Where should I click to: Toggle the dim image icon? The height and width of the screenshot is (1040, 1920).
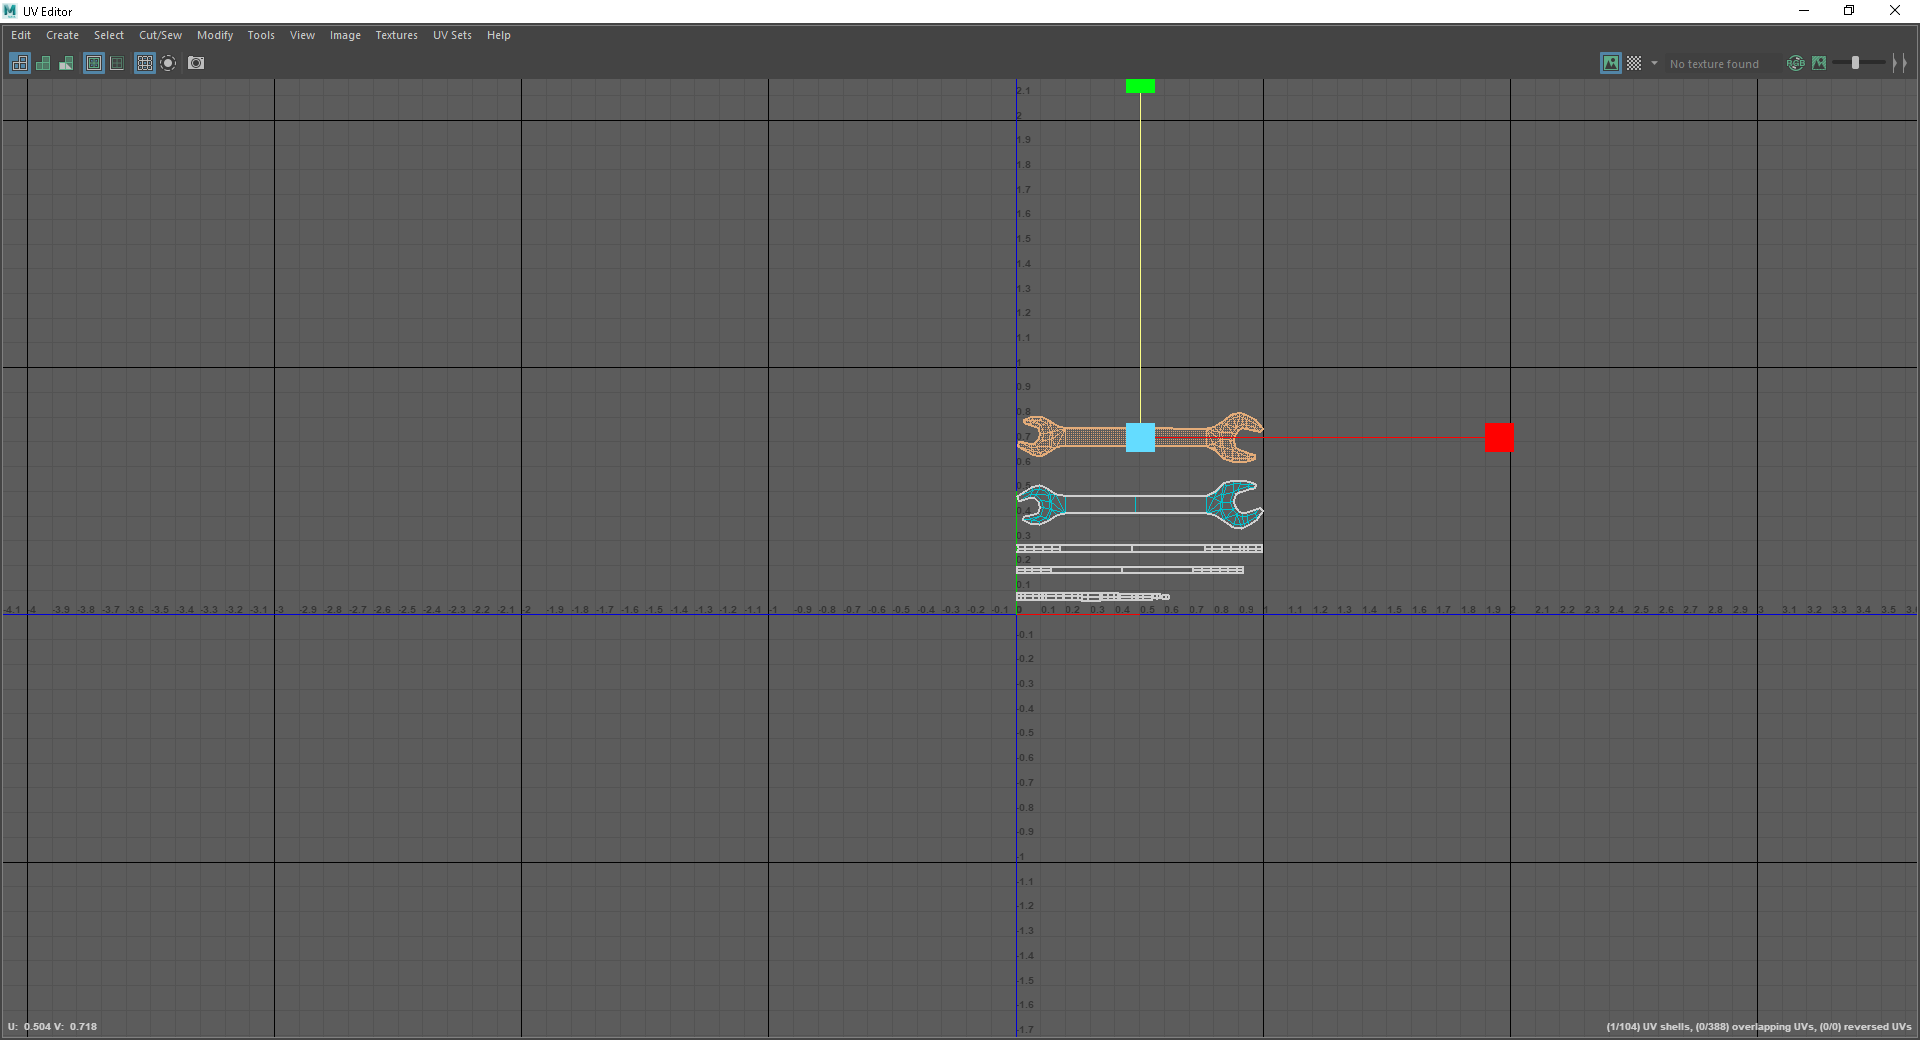point(1819,63)
